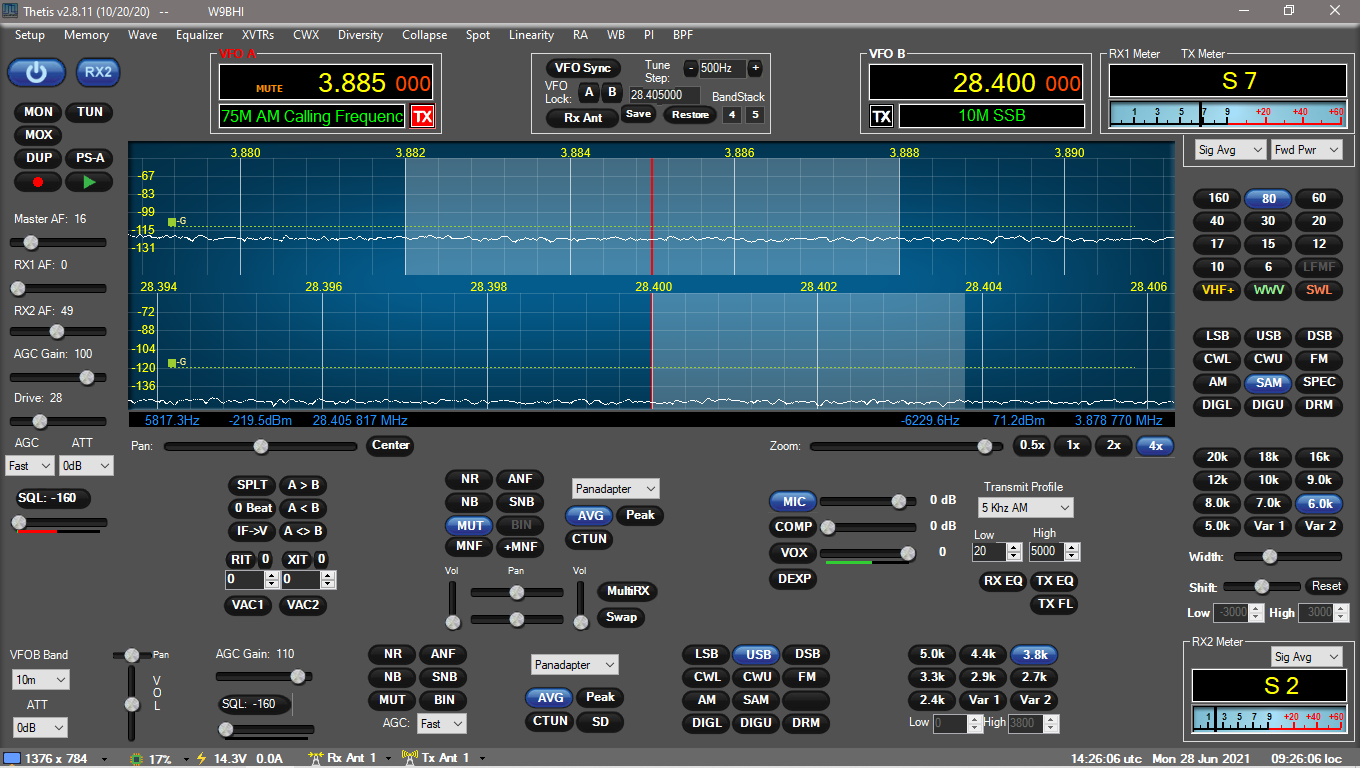The height and width of the screenshot is (768, 1360).
Task: Adjust the Master AF slider
Action: click(58, 242)
